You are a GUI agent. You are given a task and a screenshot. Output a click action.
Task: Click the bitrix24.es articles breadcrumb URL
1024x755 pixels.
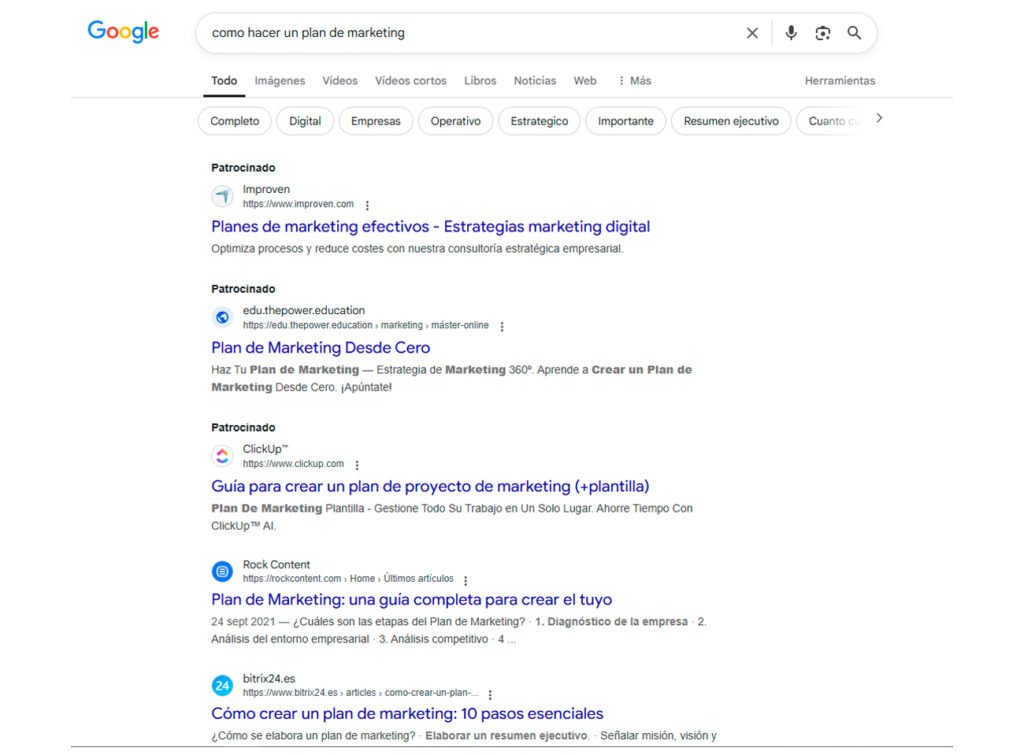(x=360, y=692)
